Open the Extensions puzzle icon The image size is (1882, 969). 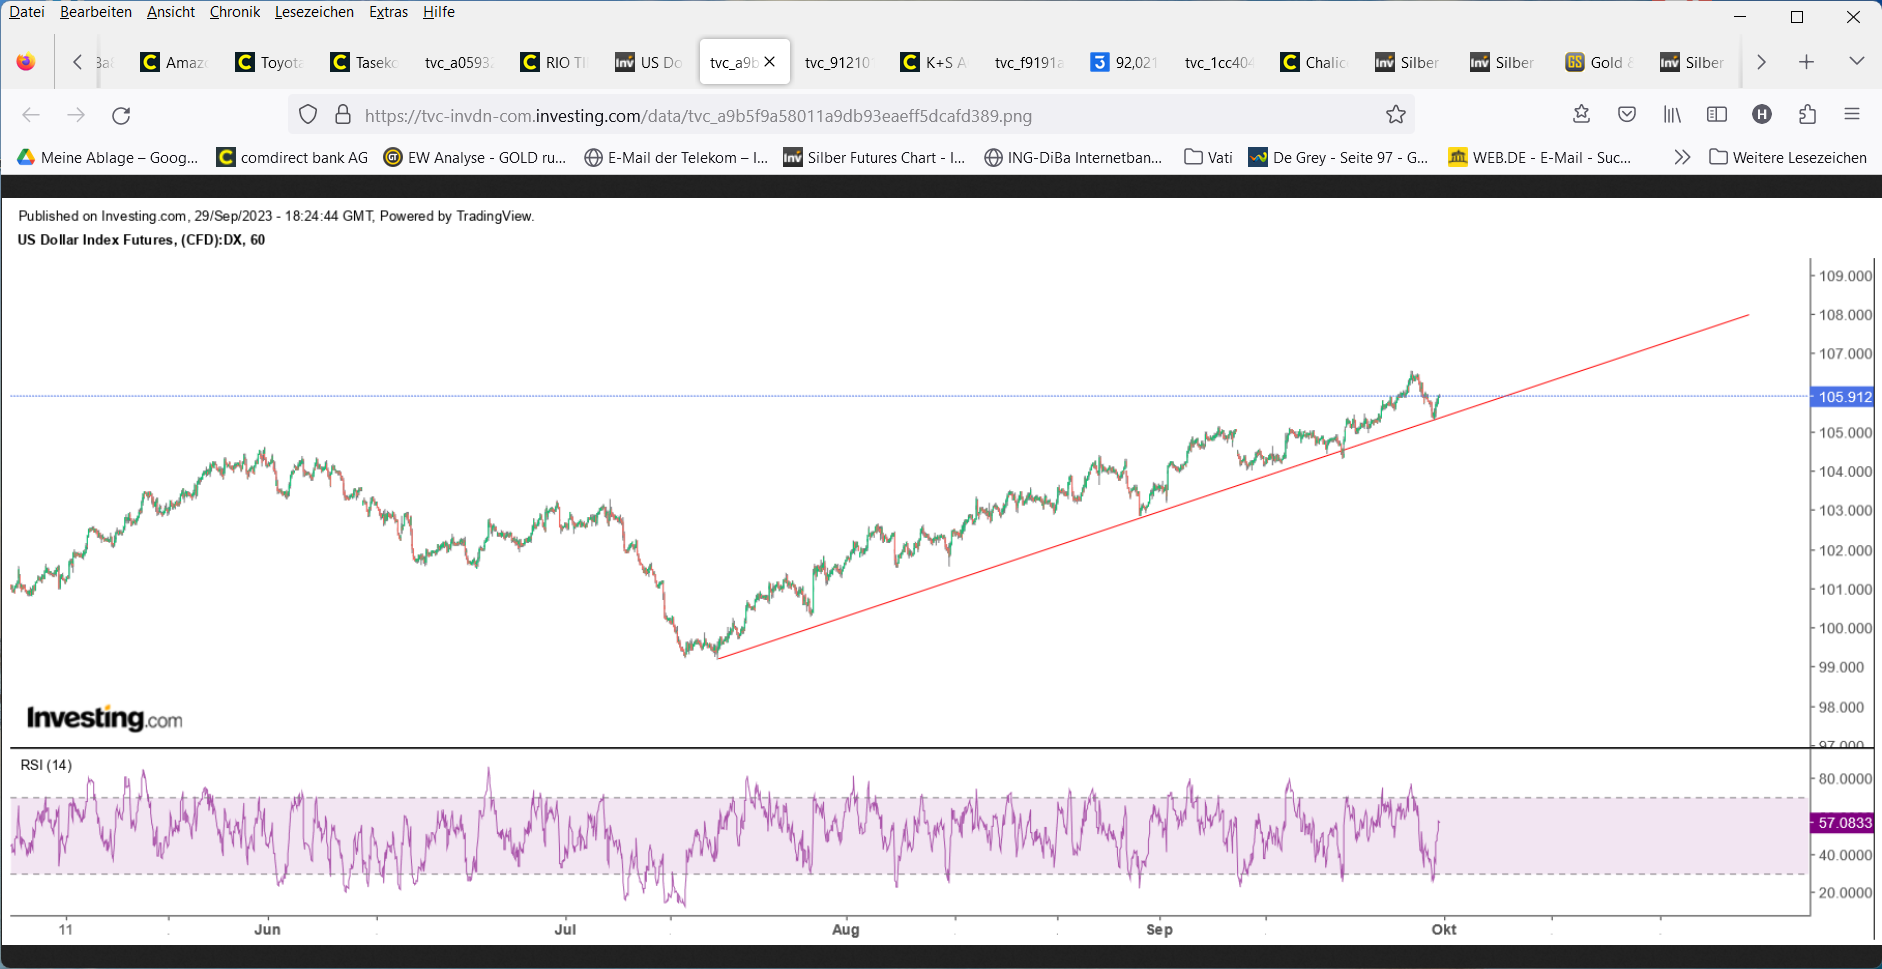(1807, 115)
